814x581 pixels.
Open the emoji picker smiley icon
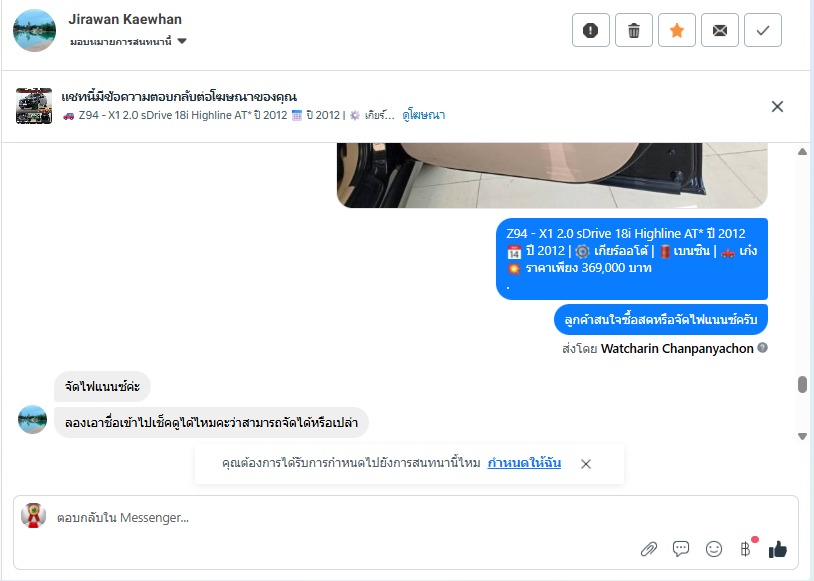(714, 549)
